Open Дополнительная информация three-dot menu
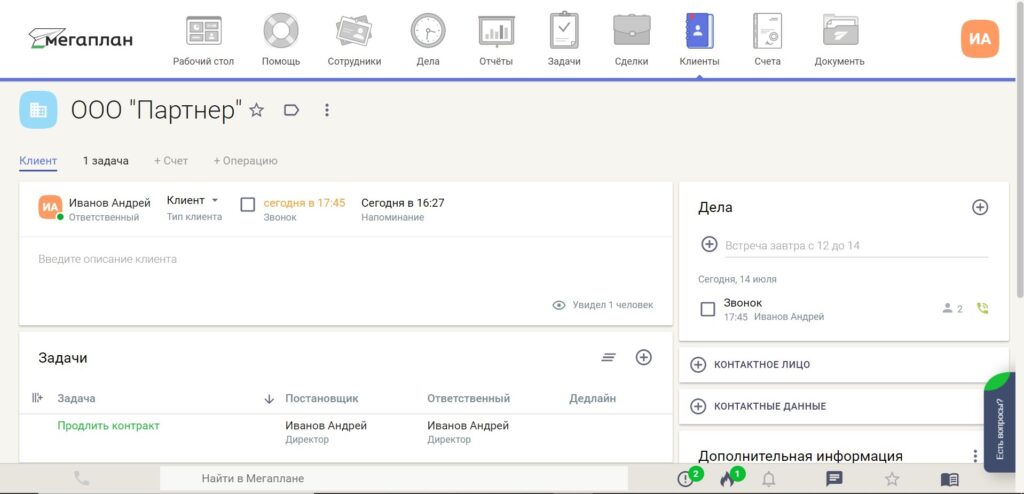 (975, 455)
